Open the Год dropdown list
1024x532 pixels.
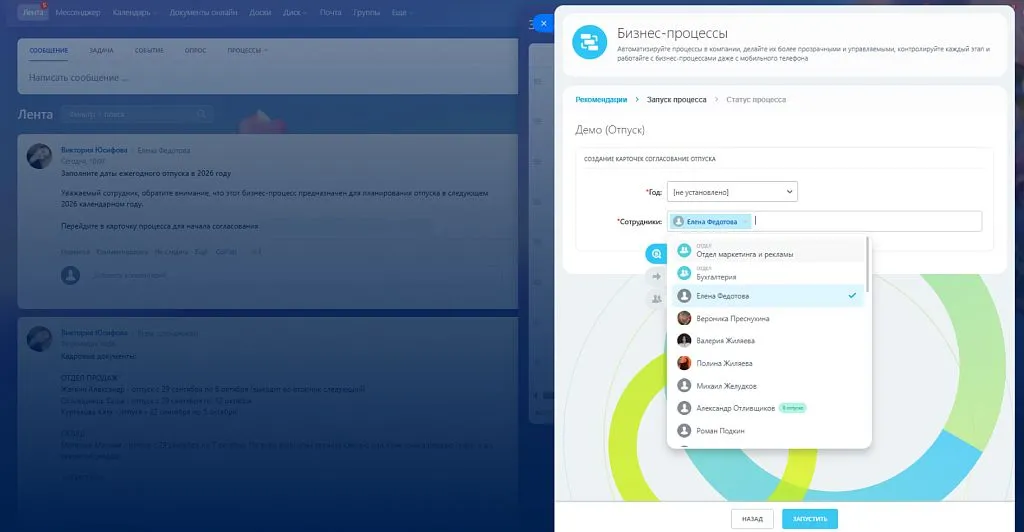click(x=732, y=192)
